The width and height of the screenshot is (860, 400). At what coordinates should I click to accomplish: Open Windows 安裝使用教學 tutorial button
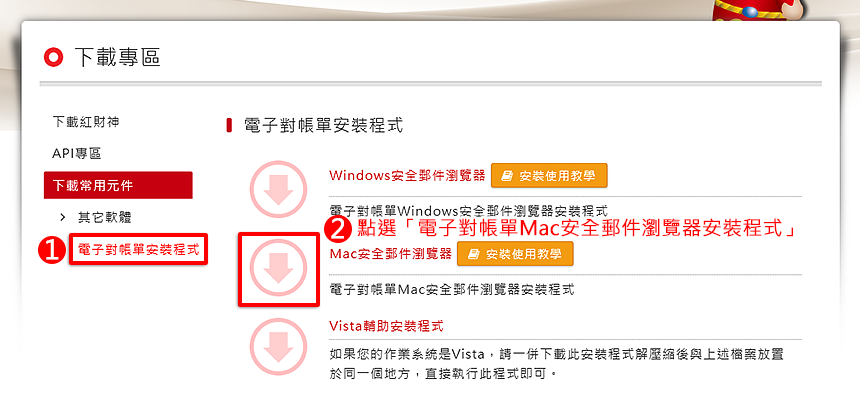[x=549, y=176]
